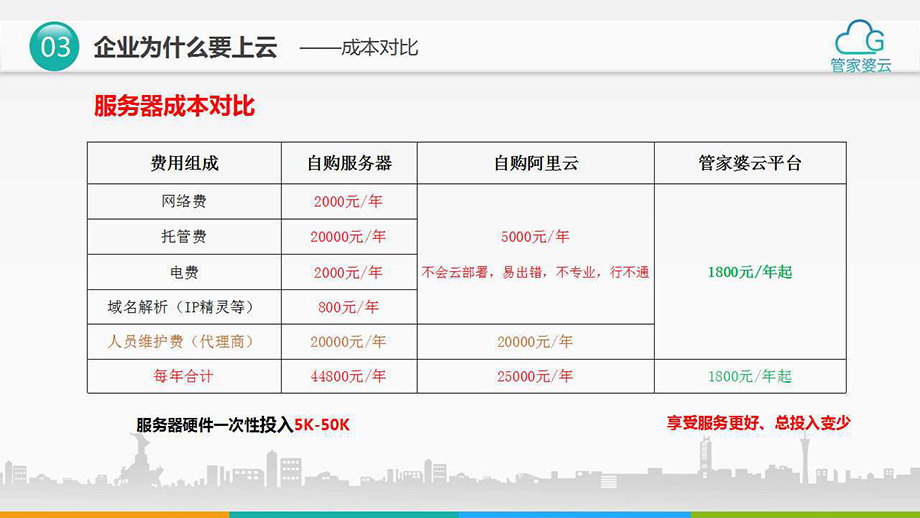
Task: Click the 人员维护费（代理商） row label
Action: 181,341
